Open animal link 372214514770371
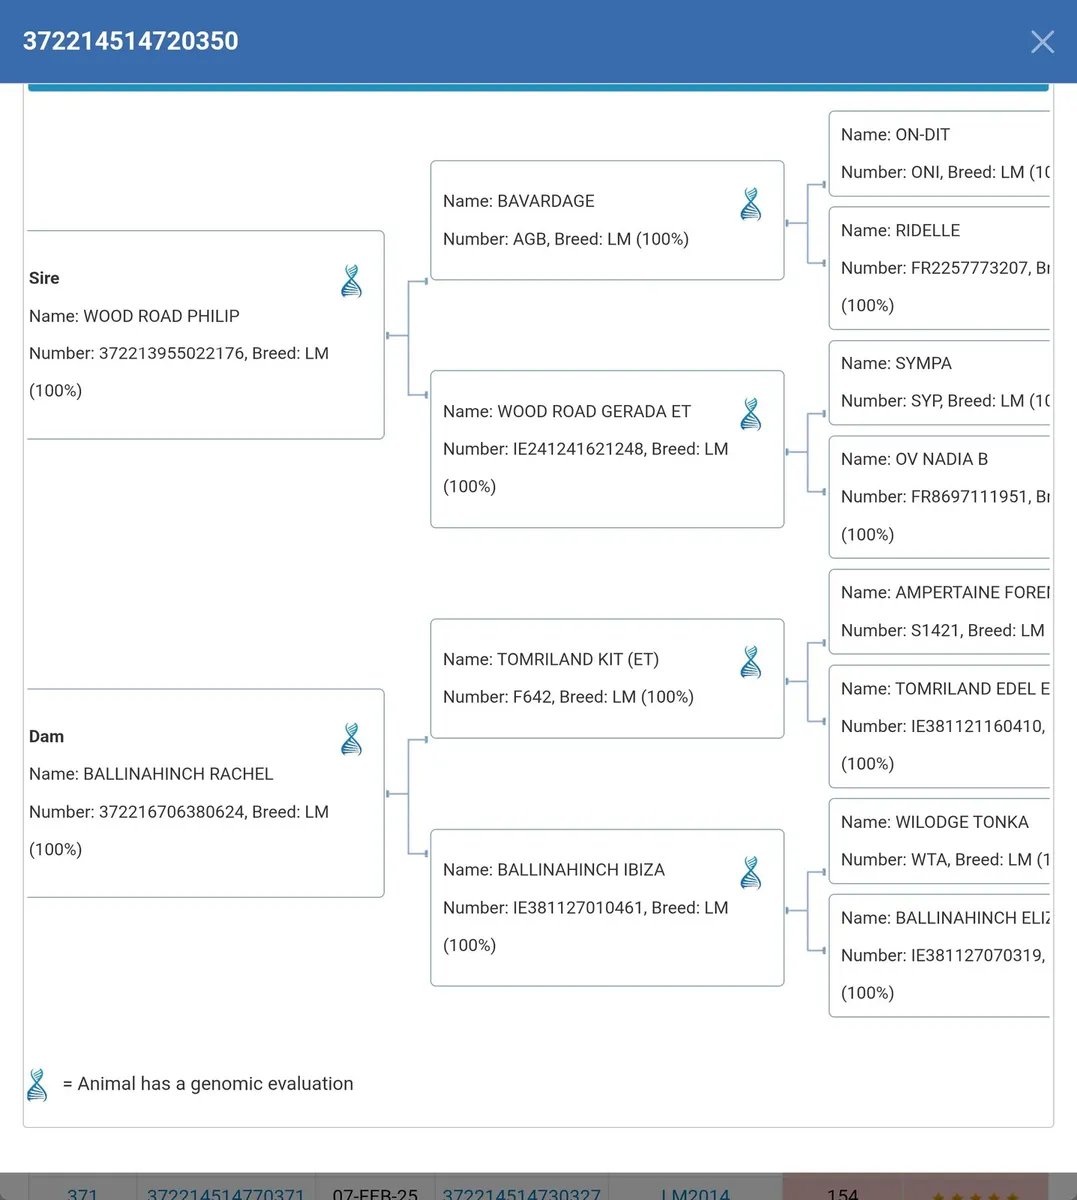The width and height of the screenshot is (1077, 1200). pos(225,1194)
